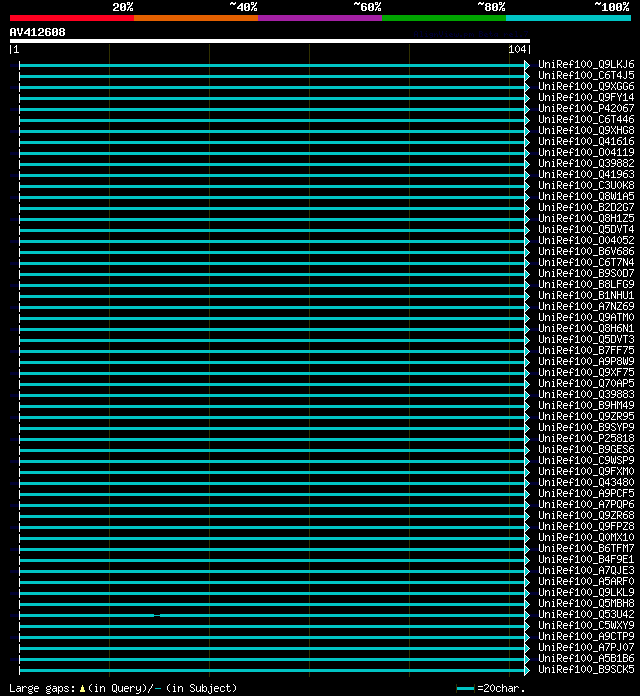Click the UniRef100_Q8H6N1 label
This screenshot has width=640, height=696.
[x=586, y=328]
